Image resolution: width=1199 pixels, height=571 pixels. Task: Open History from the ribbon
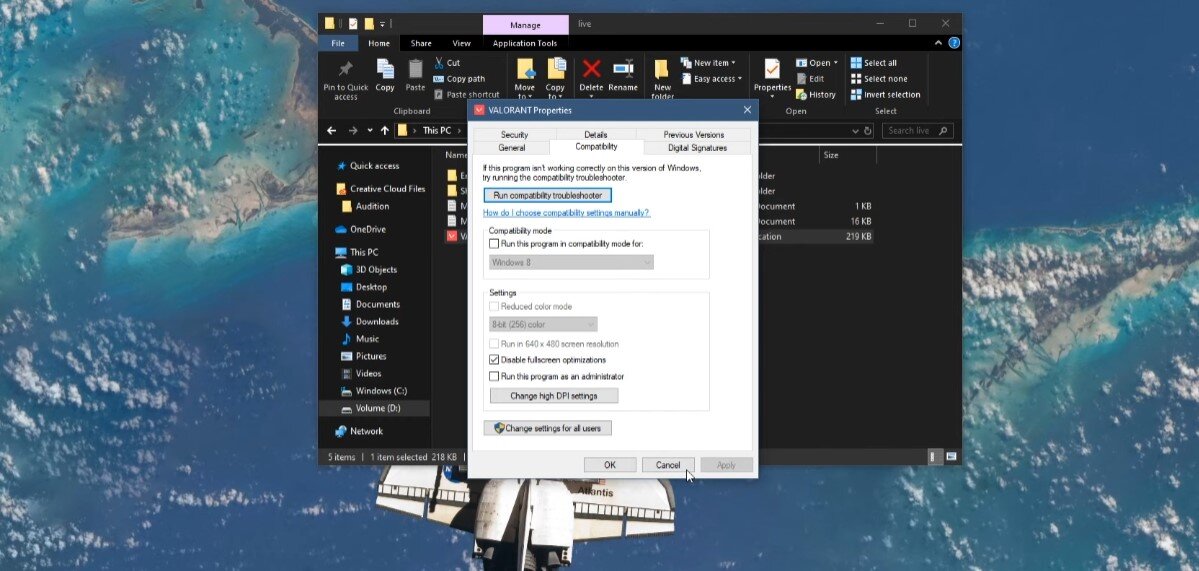(x=816, y=95)
